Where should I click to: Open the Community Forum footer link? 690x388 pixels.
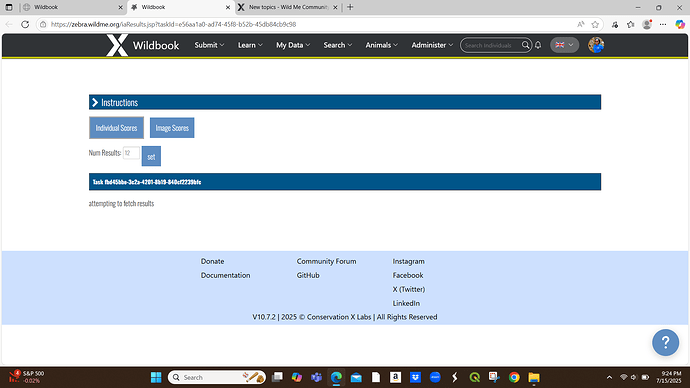click(x=326, y=261)
